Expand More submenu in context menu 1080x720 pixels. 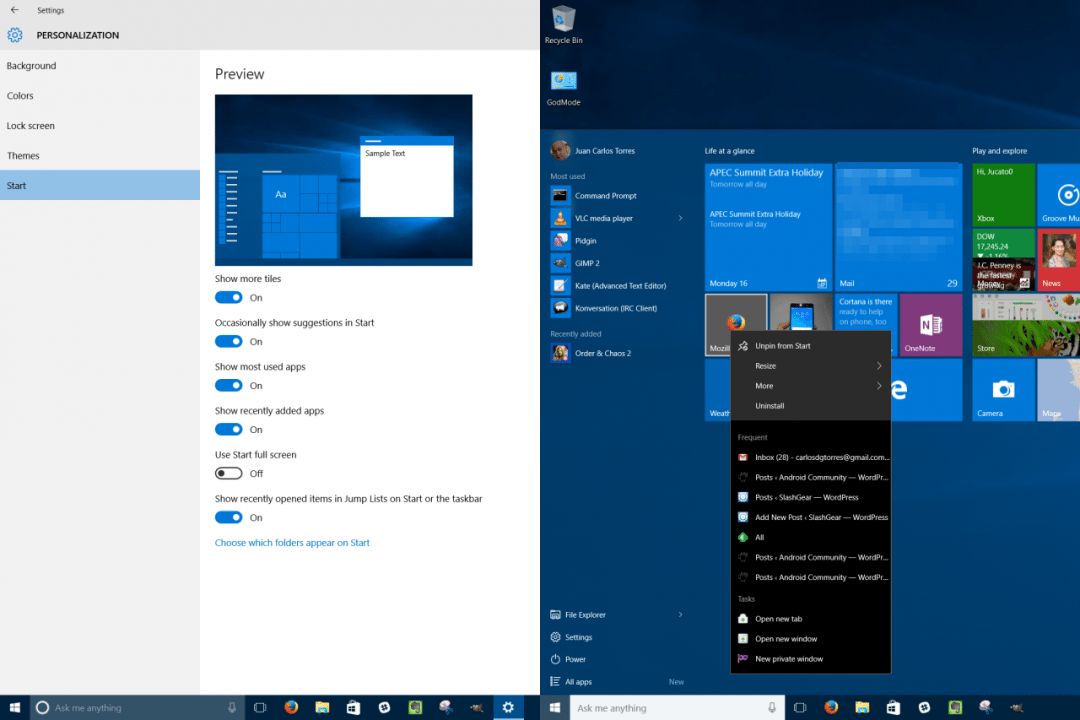pos(811,386)
